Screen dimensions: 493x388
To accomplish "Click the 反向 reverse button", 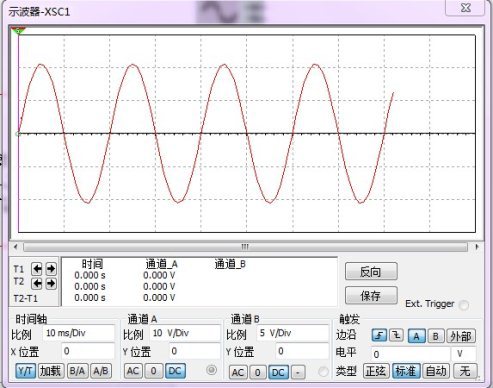I will [371, 272].
